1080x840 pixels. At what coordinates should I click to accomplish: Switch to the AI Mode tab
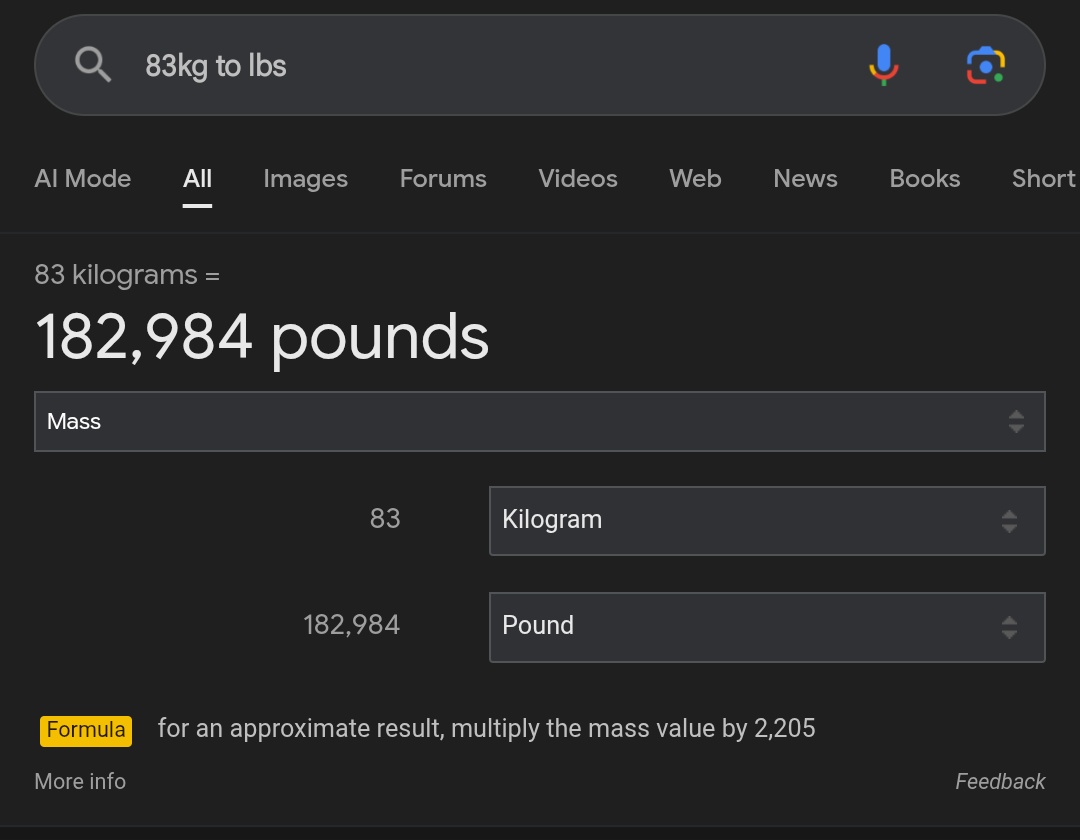pos(83,178)
